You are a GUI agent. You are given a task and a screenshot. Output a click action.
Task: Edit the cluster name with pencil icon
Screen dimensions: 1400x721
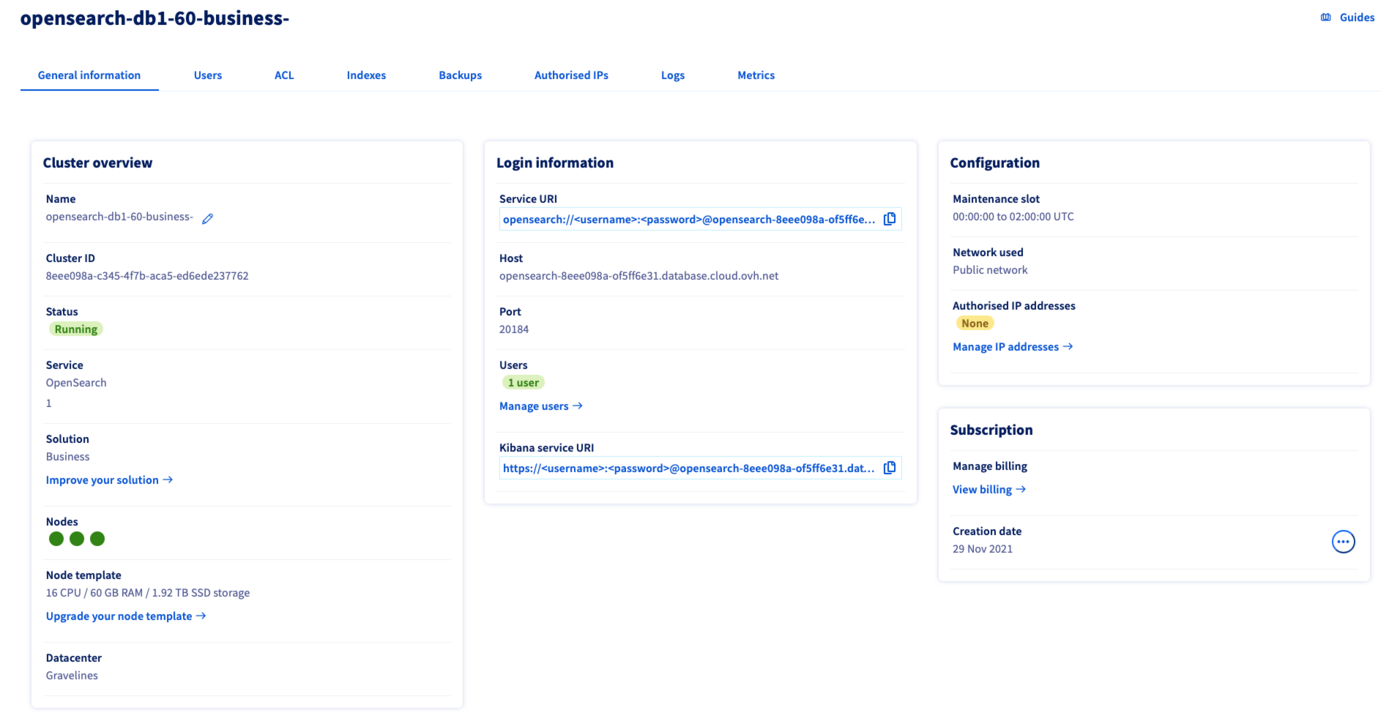click(207, 217)
